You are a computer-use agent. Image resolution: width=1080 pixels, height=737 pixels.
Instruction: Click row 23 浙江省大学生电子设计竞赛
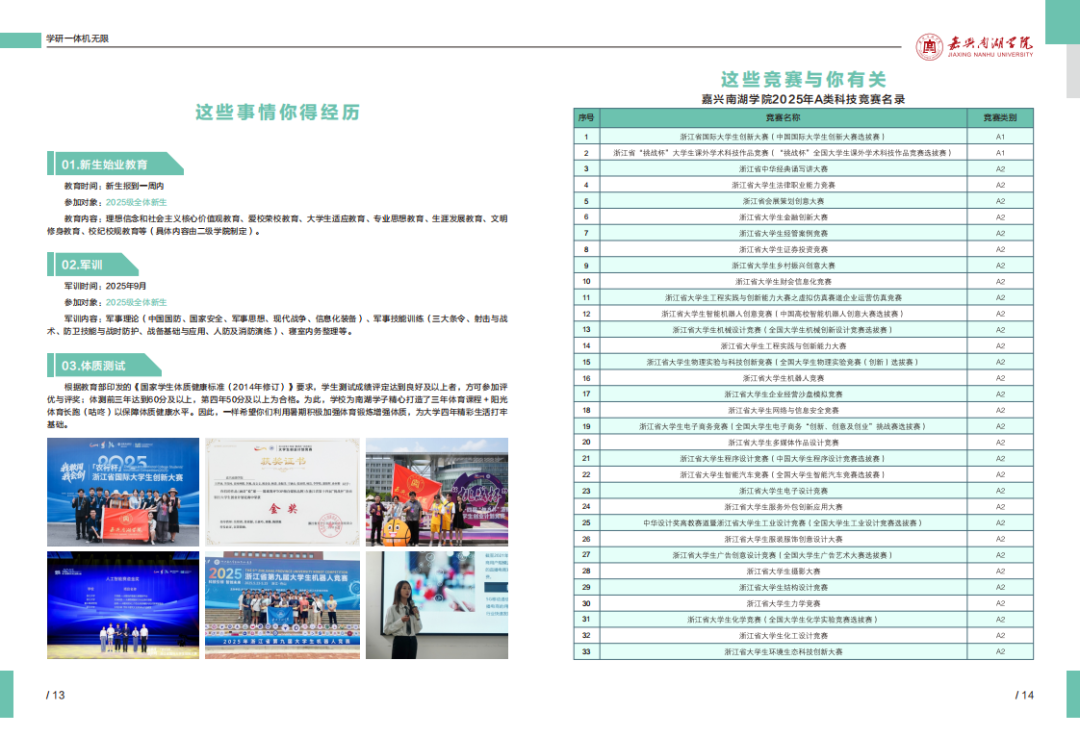[x=803, y=490]
